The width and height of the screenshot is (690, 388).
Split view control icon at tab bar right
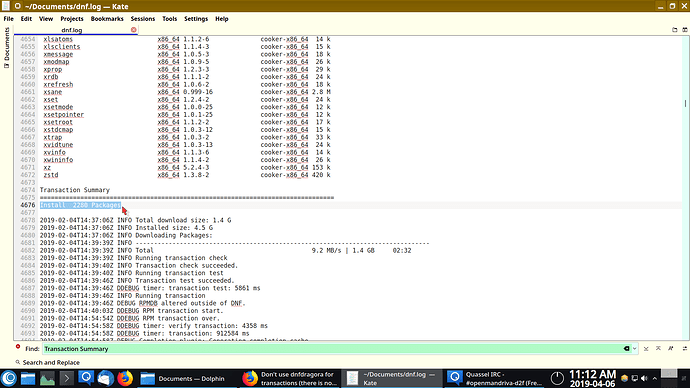(x=685, y=30)
